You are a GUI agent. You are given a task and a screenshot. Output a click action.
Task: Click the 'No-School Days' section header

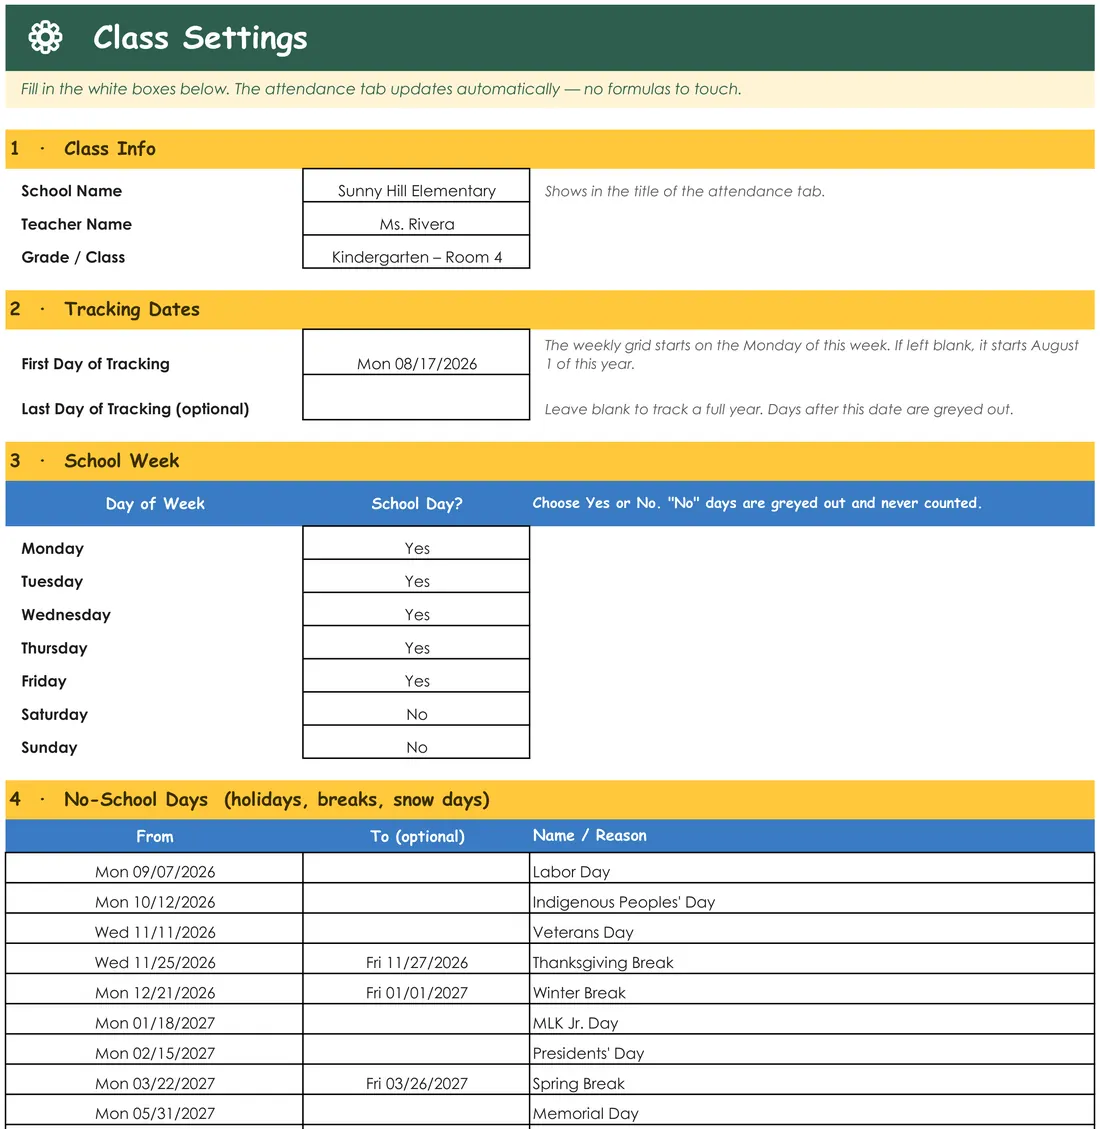click(550, 799)
